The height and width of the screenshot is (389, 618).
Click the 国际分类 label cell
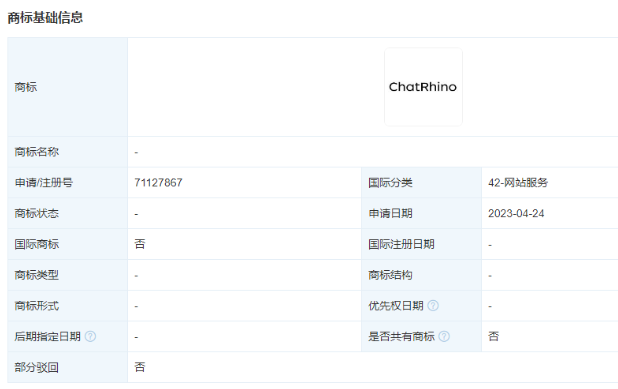coord(421,183)
